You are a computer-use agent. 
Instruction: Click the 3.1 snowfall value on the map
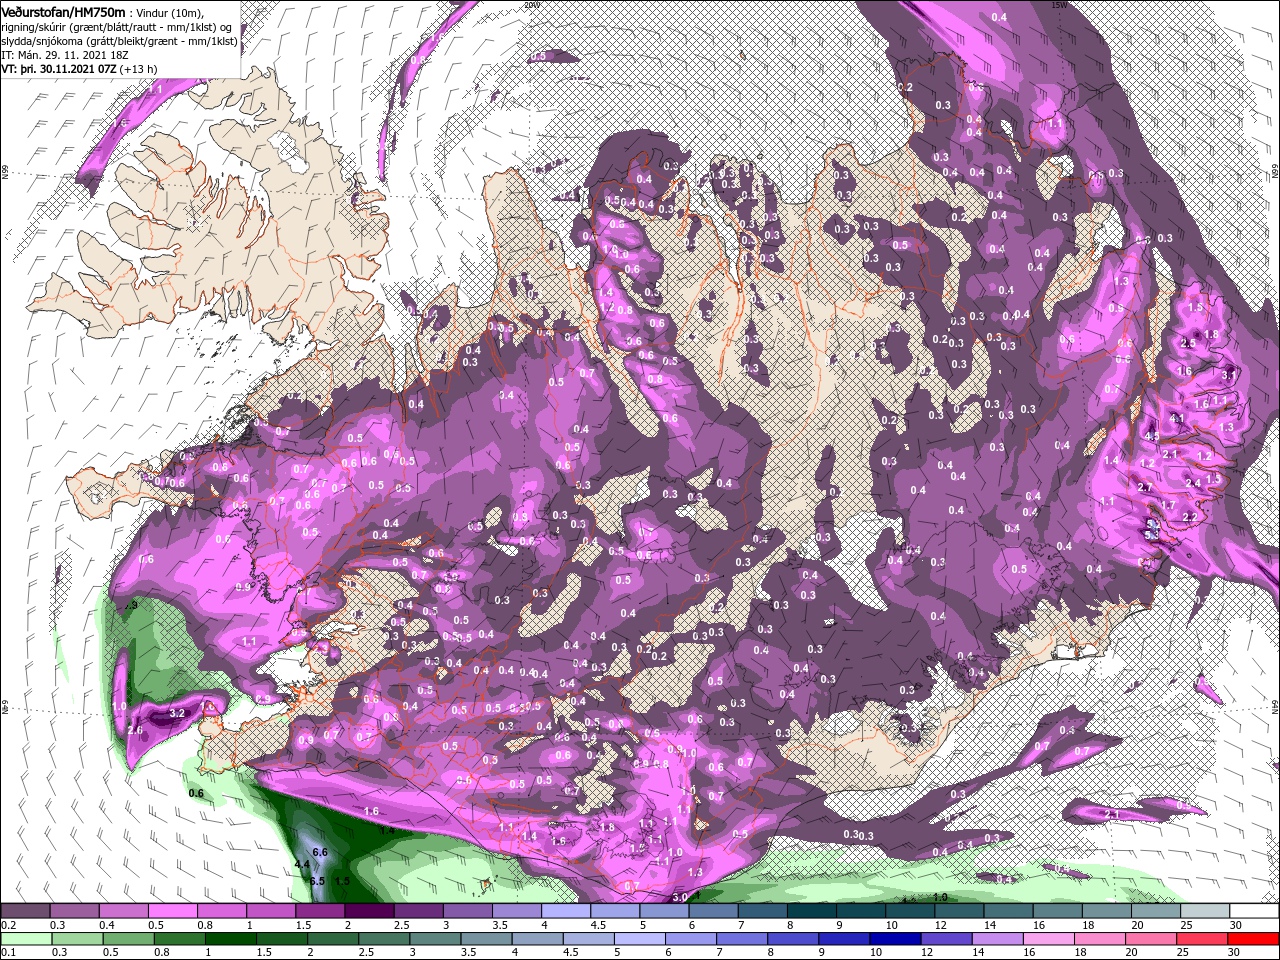[x=1229, y=373]
